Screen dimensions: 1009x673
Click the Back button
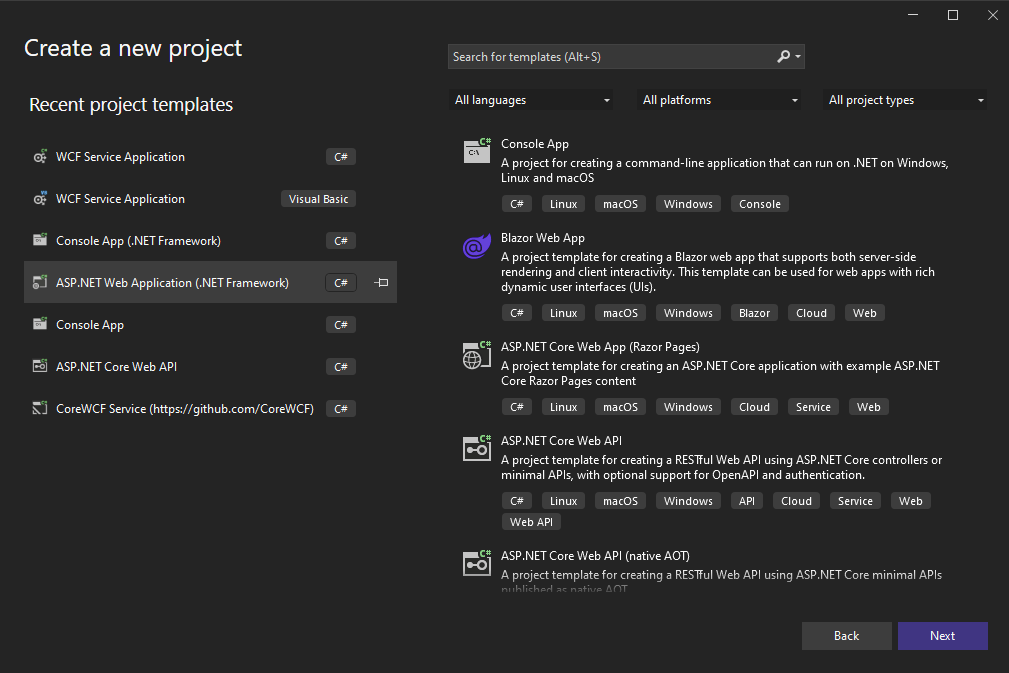(x=846, y=636)
